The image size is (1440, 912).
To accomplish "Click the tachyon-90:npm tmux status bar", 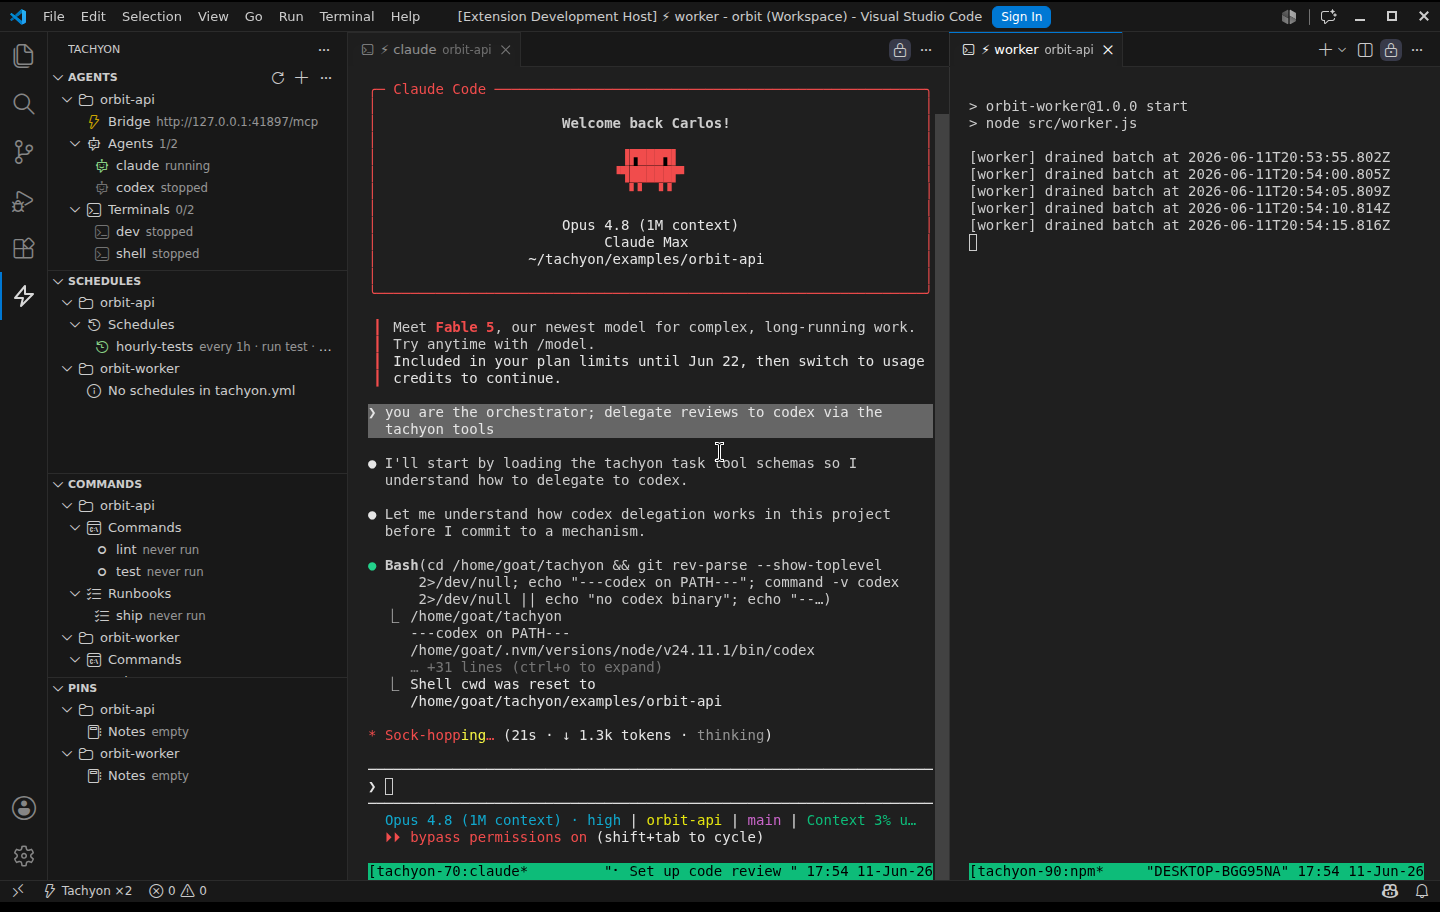I will coord(1196,871).
